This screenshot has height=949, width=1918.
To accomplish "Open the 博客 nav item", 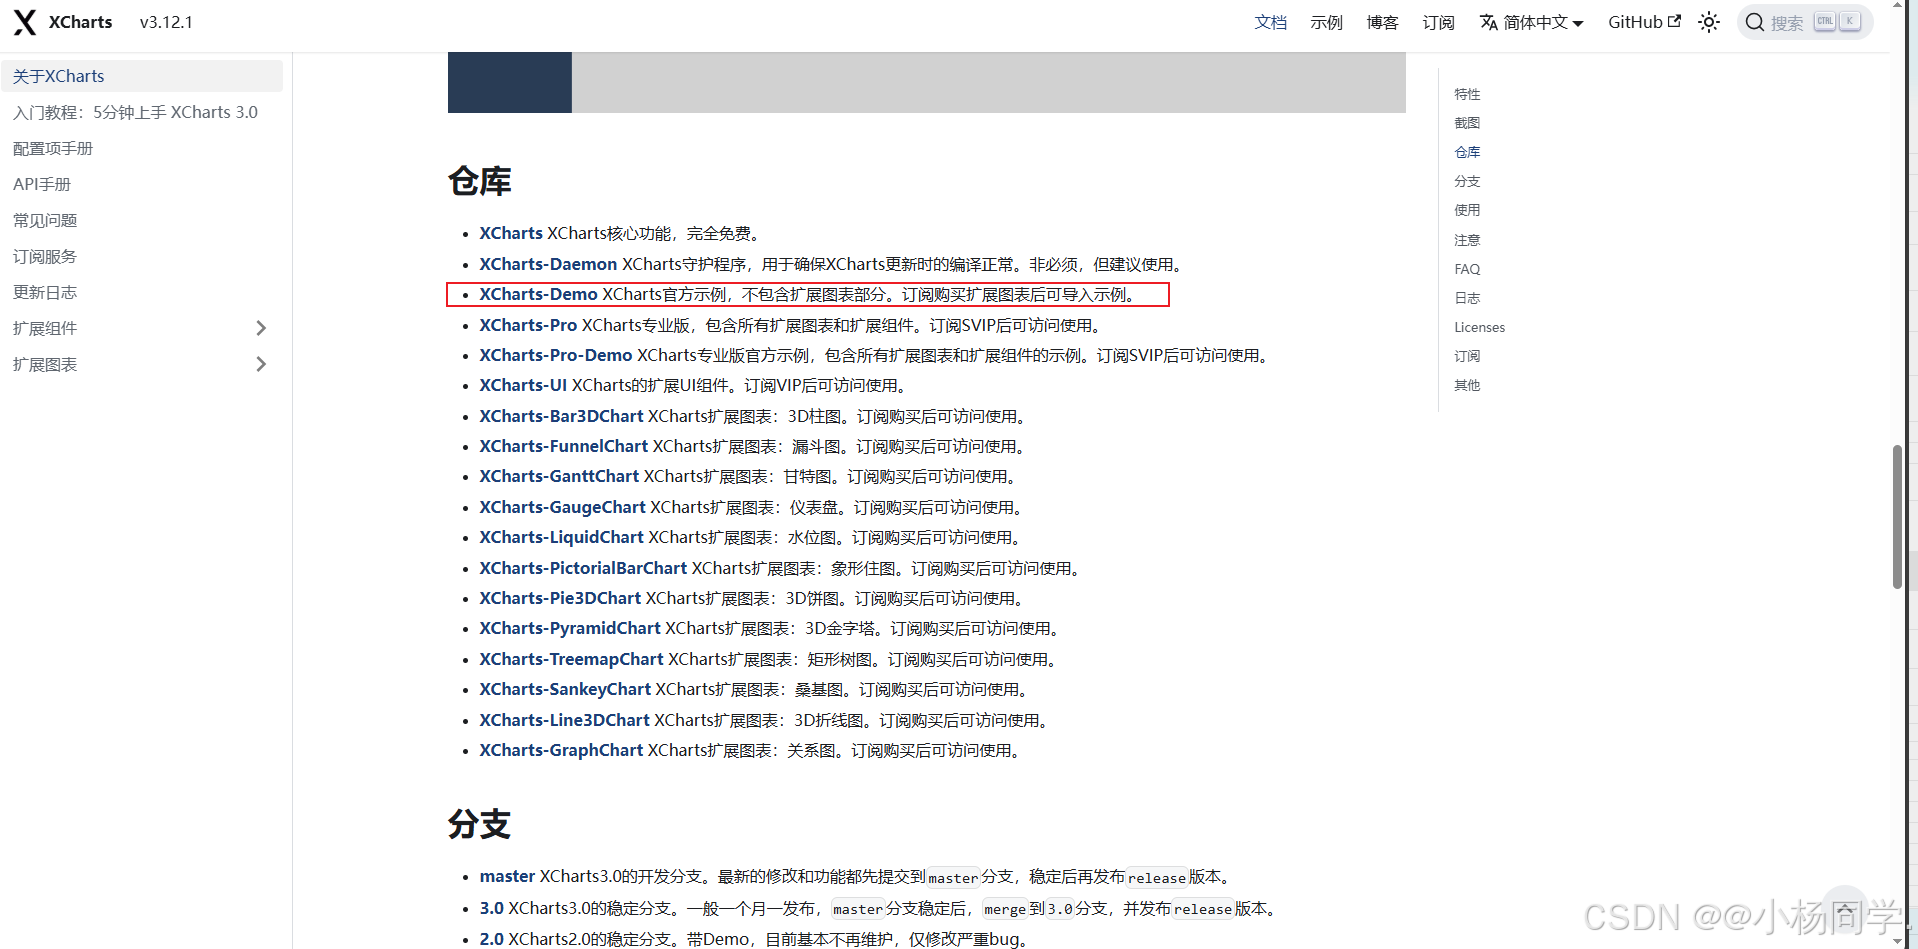I will (x=1382, y=22).
